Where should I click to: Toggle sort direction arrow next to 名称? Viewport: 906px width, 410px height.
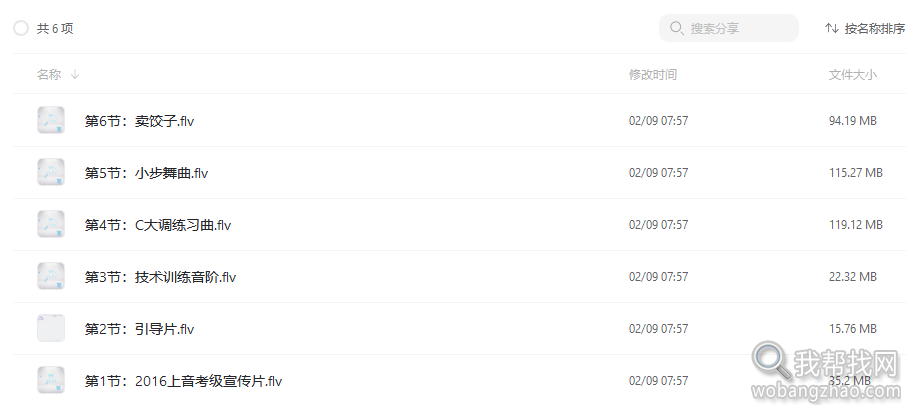tap(75, 74)
